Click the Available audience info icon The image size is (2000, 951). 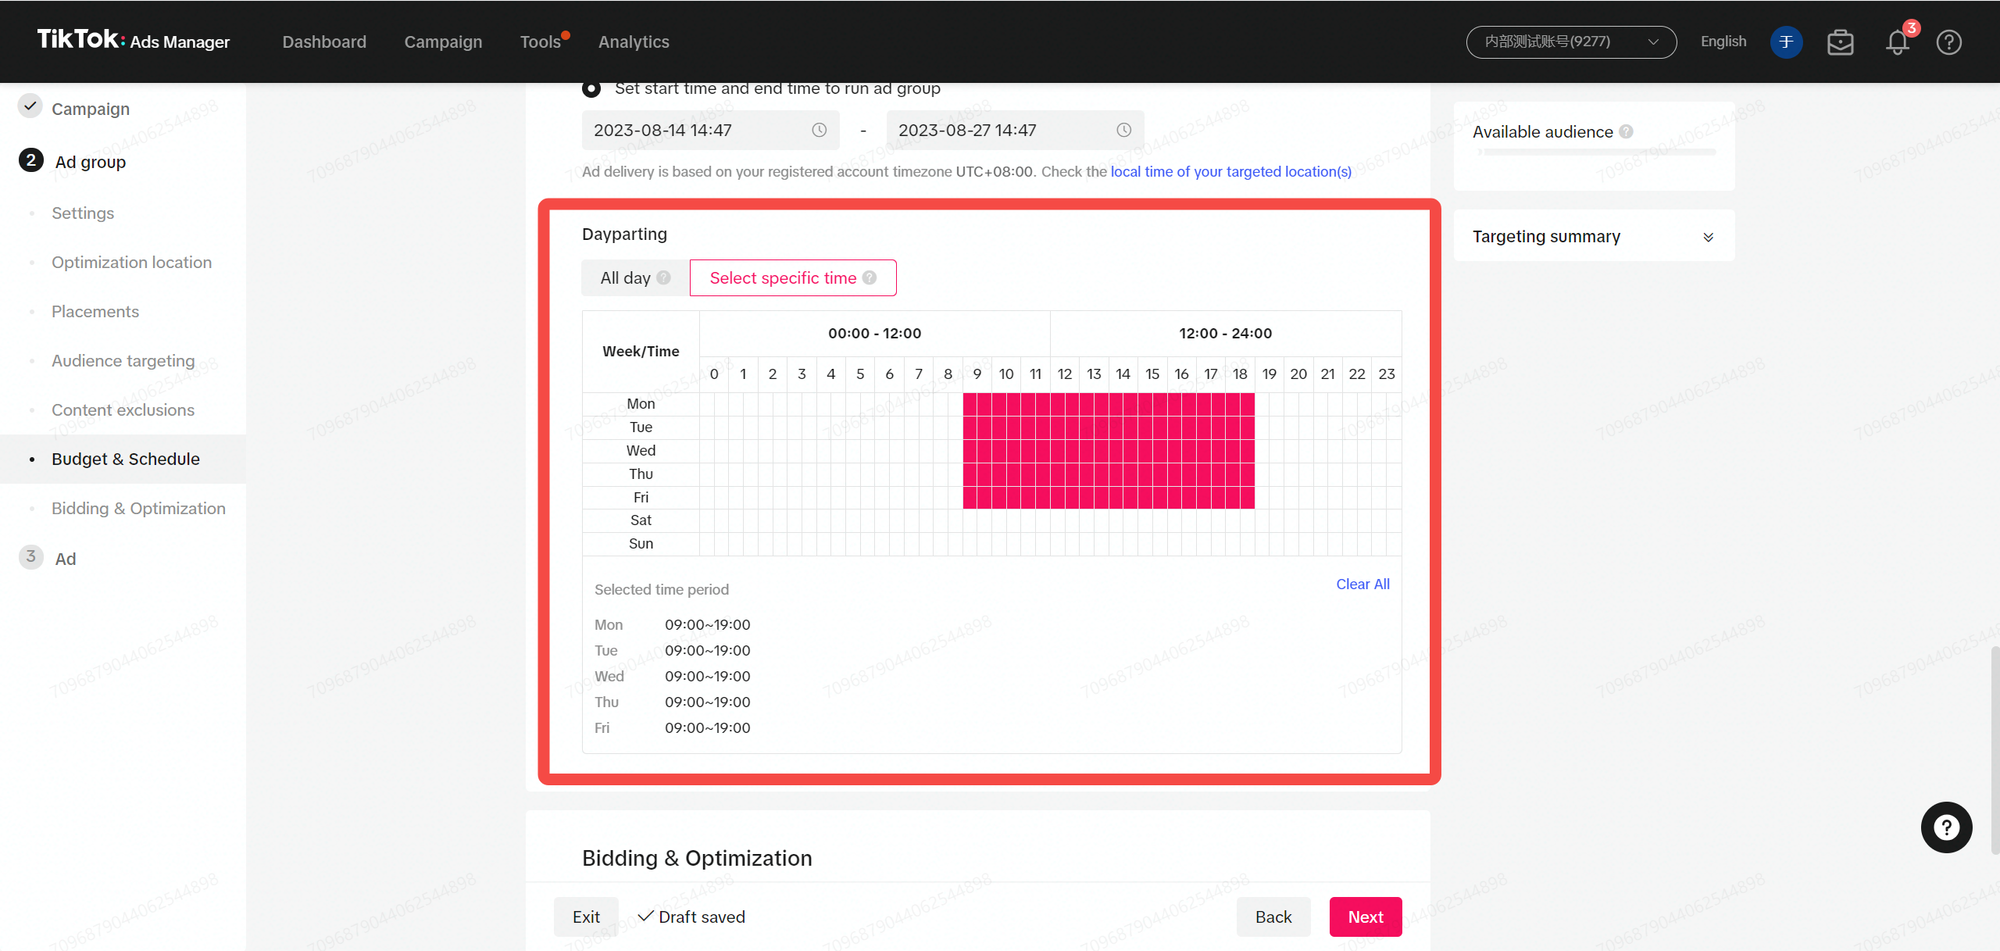pyautogui.click(x=1626, y=132)
